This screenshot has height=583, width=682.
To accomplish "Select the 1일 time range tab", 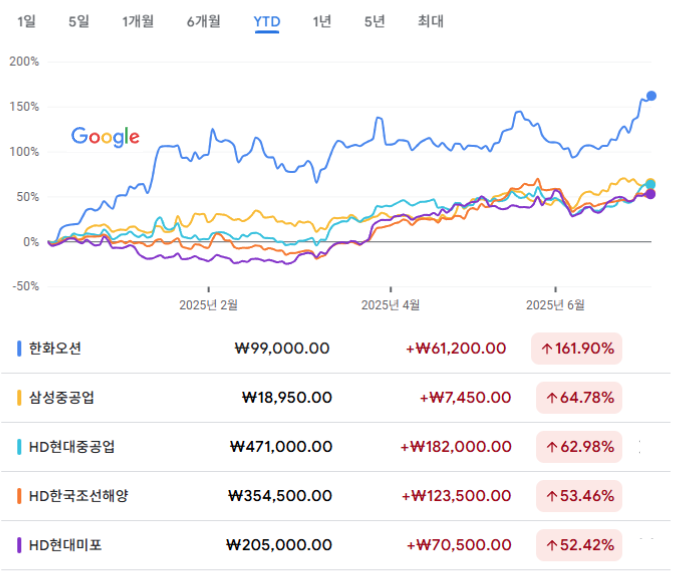I will [27, 21].
